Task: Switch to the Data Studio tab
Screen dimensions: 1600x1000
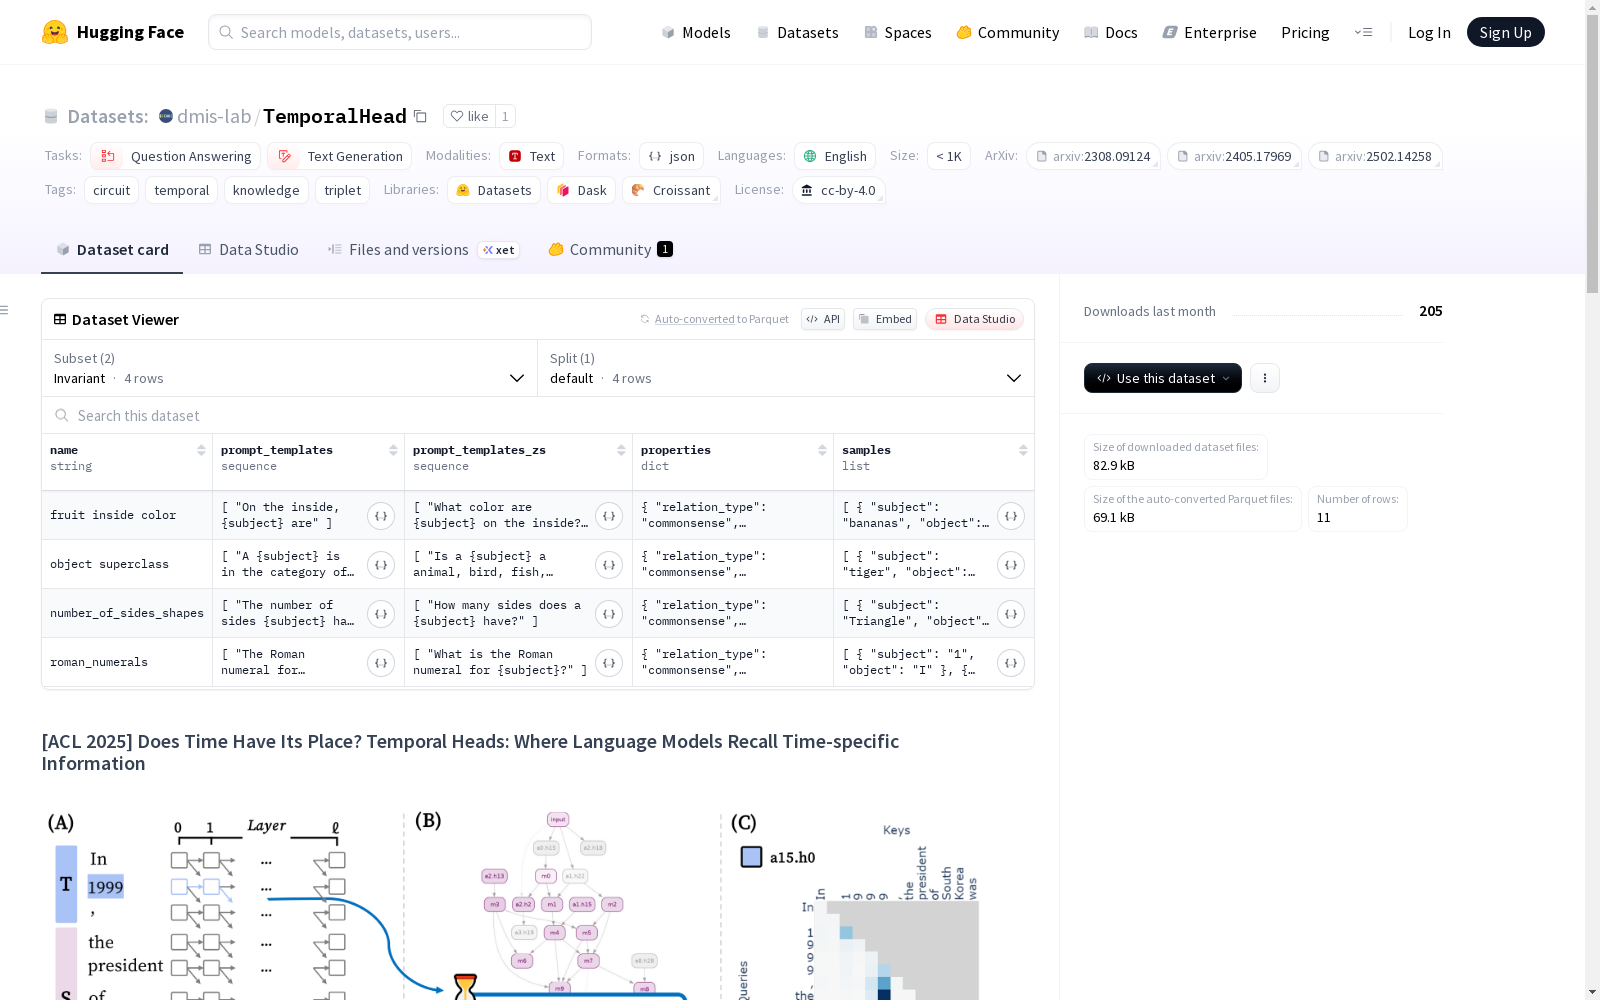Action: (x=248, y=250)
